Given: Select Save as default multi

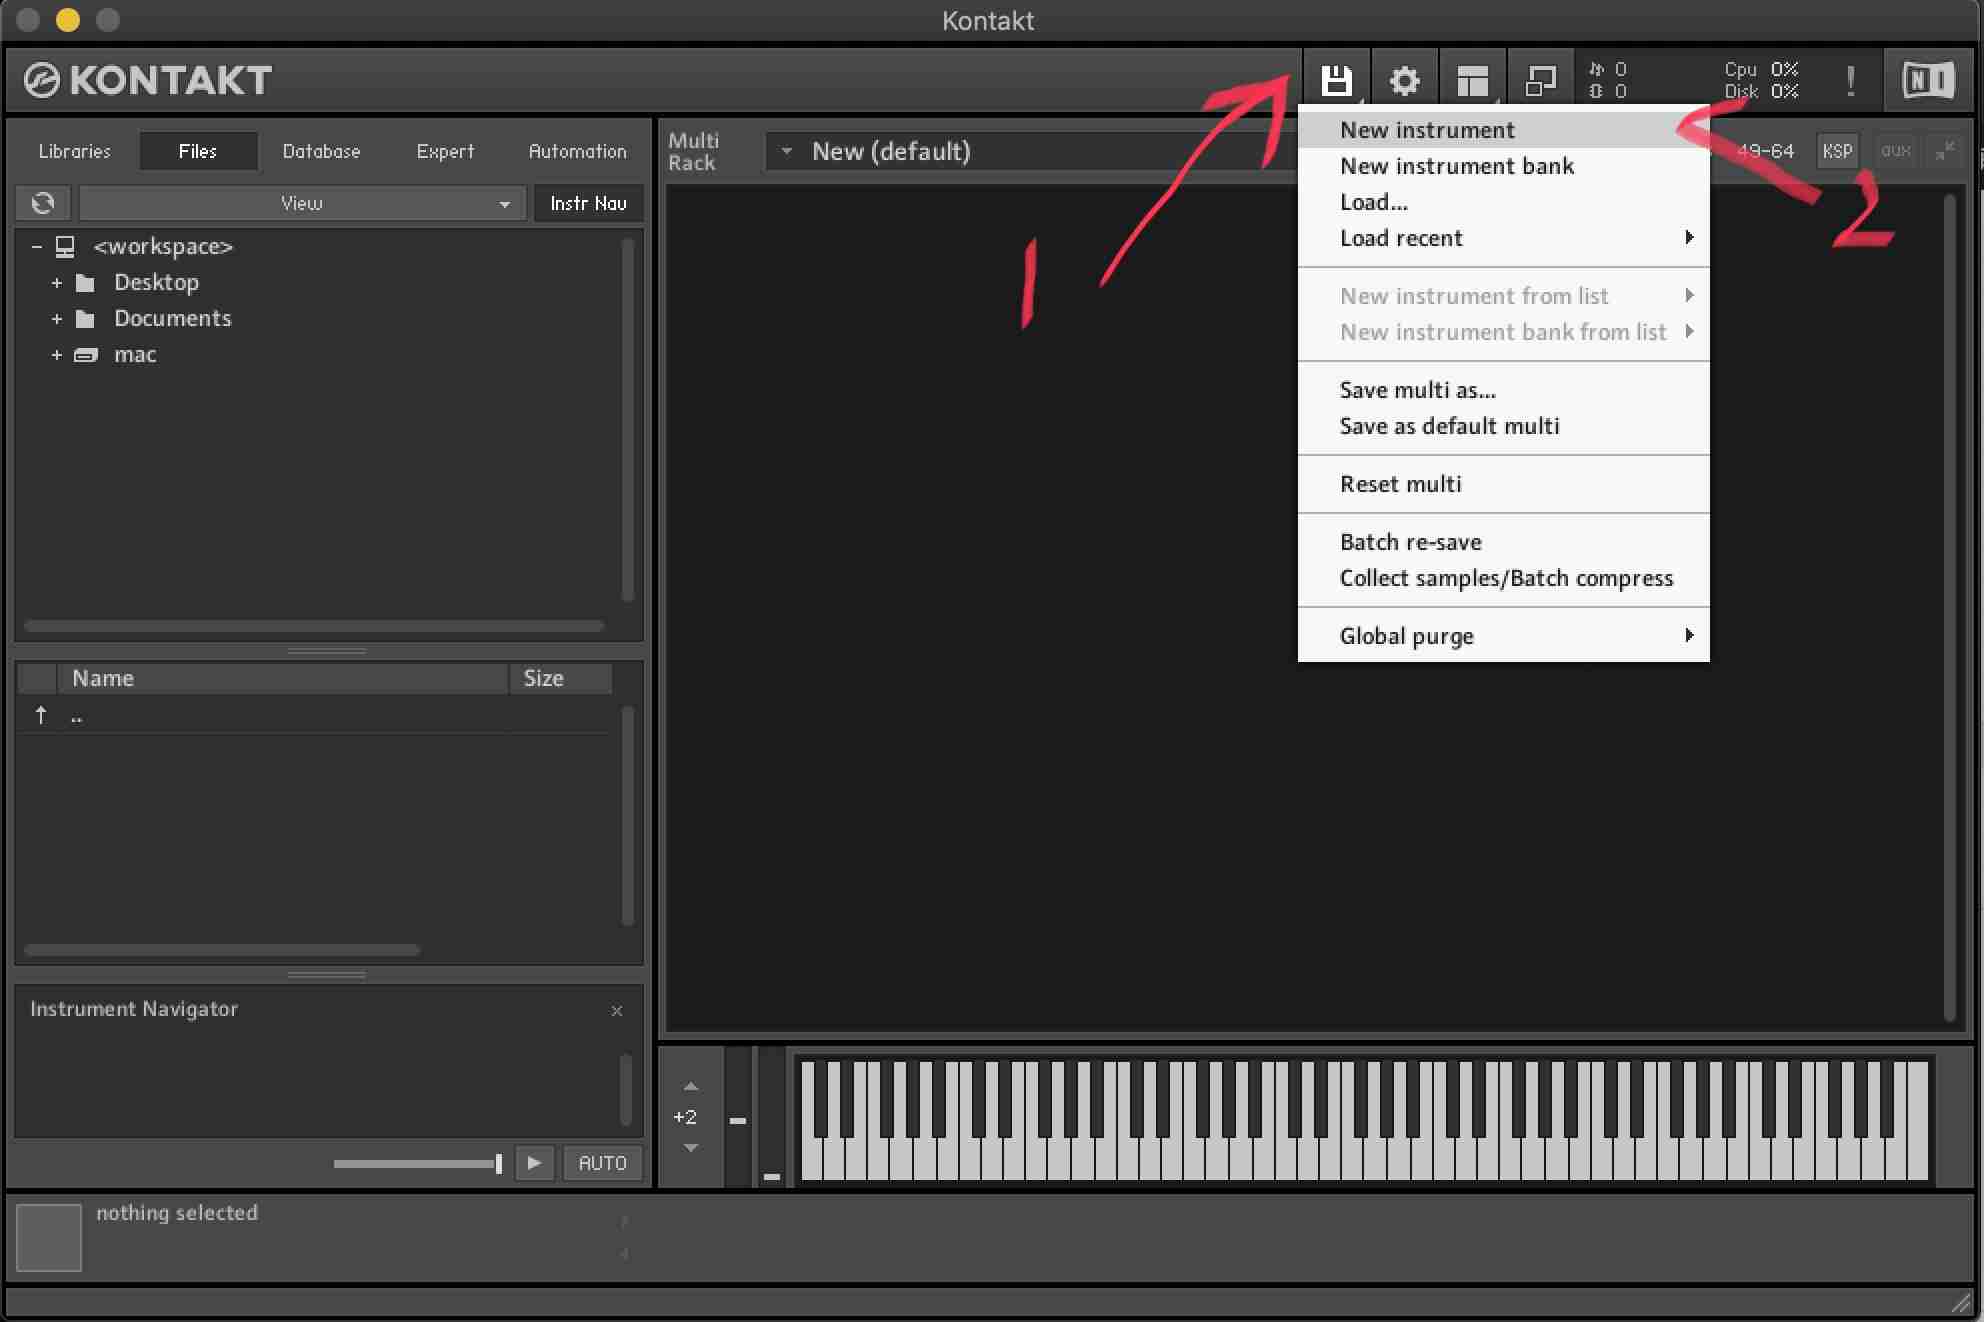Looking at the screenshot, I should point(1503,426).
